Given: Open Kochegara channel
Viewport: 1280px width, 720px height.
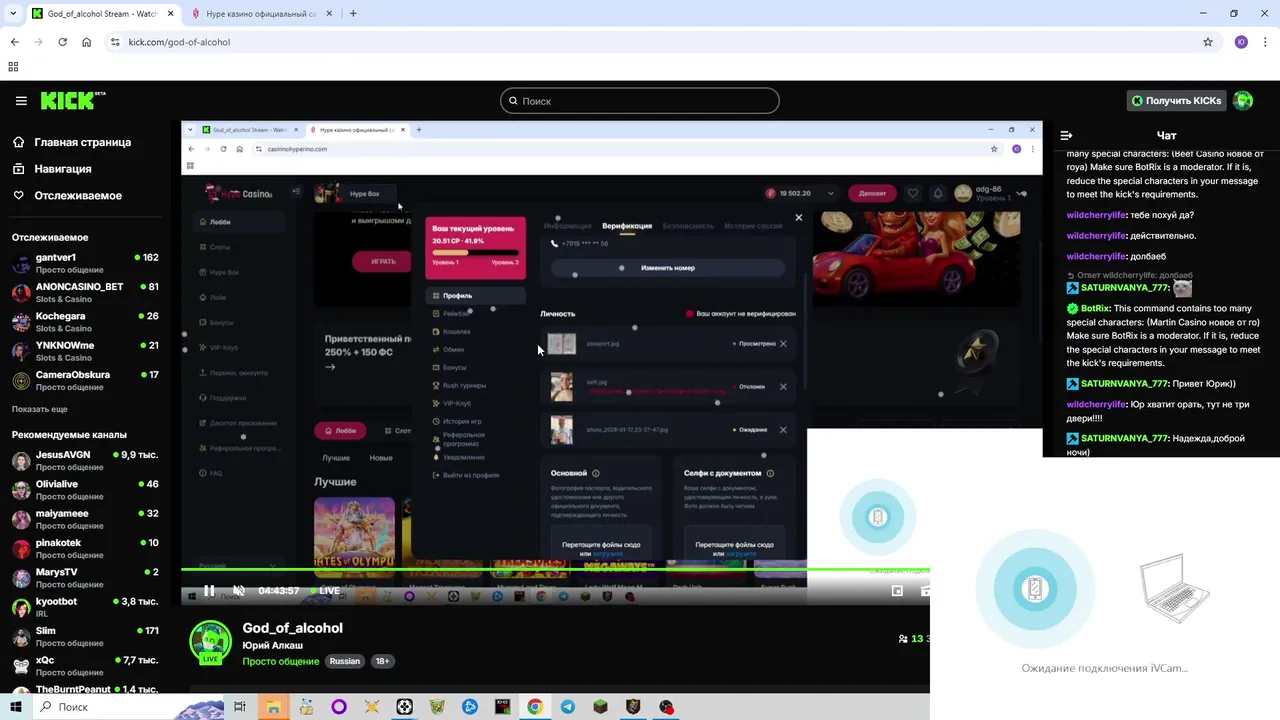Looking at the screenshot, I should coord(85,321).
